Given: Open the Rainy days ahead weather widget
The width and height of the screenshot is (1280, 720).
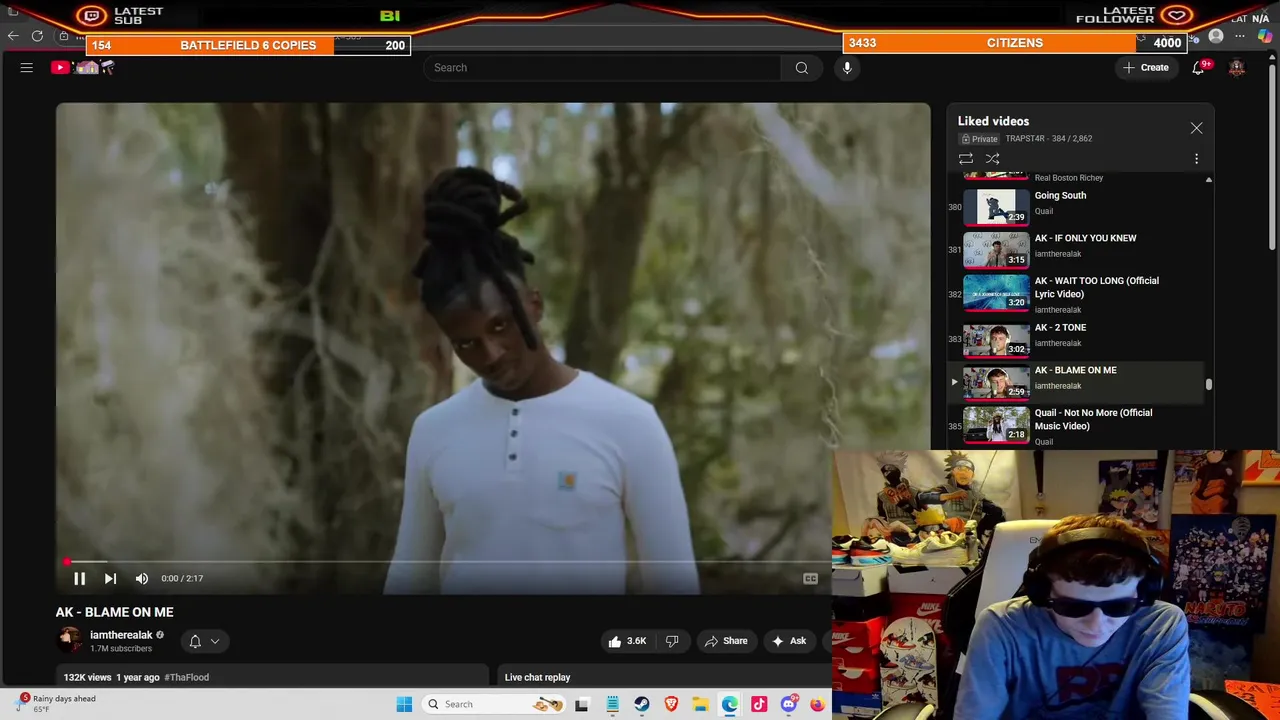Looking at the screenshot, I should pos(57,704).
